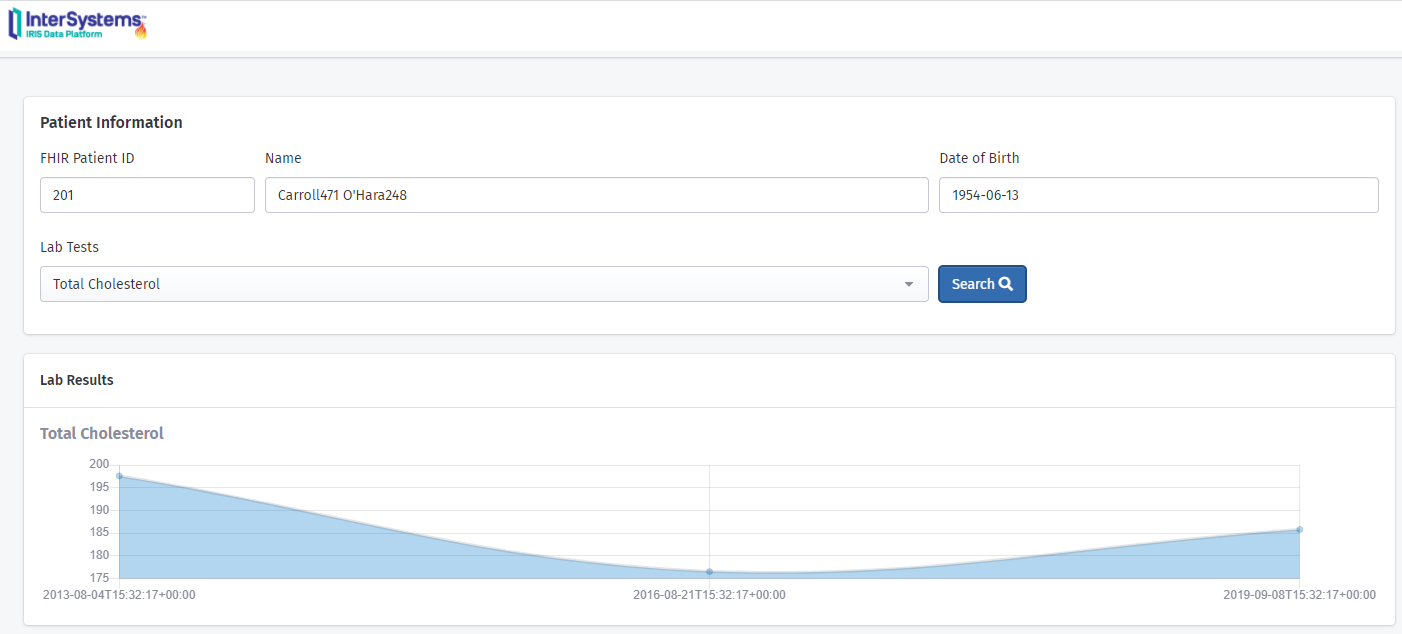Click into the patient Name field

click(596, 196)
